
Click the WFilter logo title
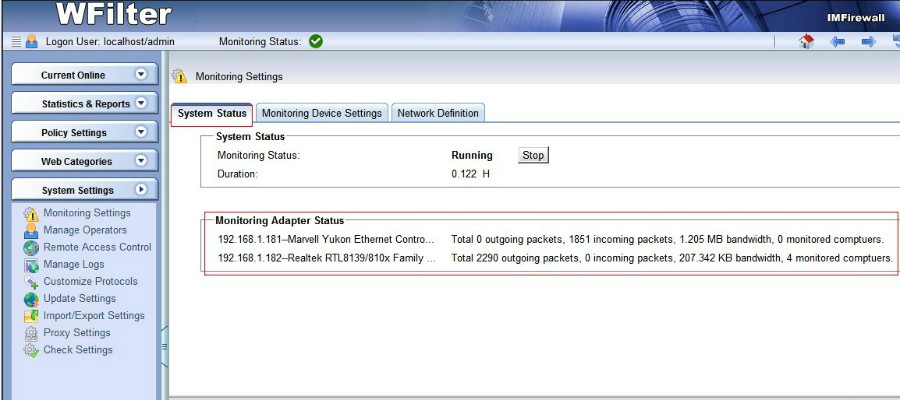pos(114,14)
